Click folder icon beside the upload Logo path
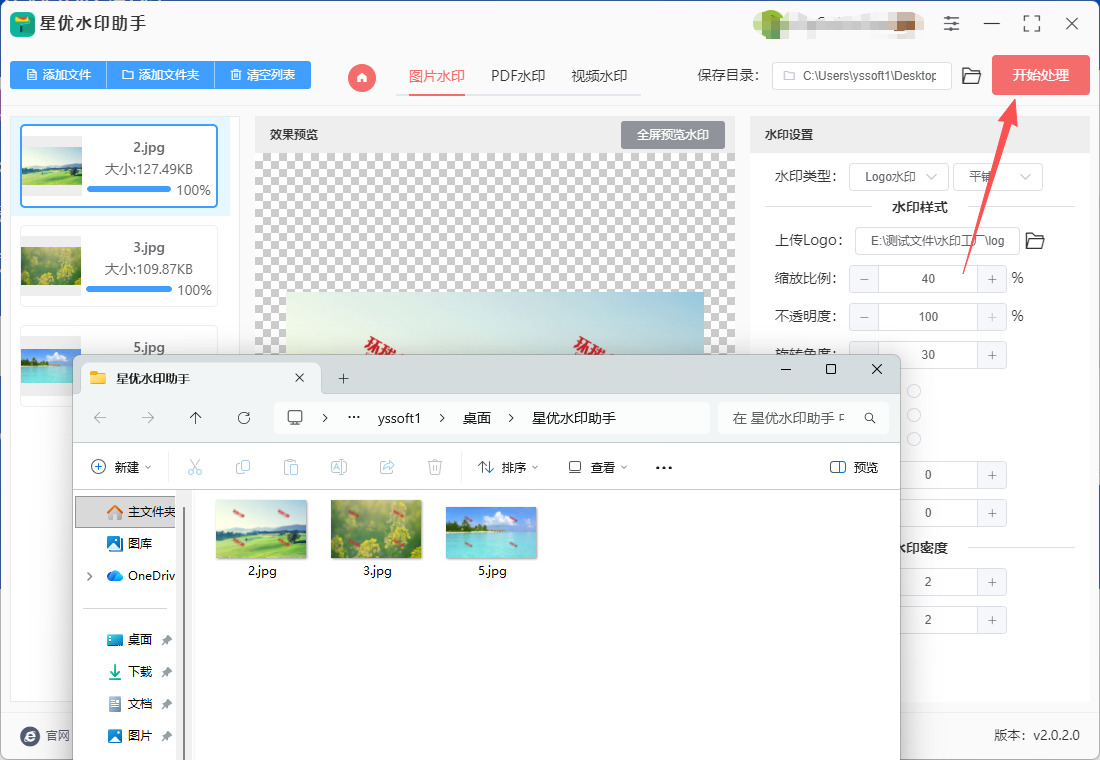 coord(1035,240)
